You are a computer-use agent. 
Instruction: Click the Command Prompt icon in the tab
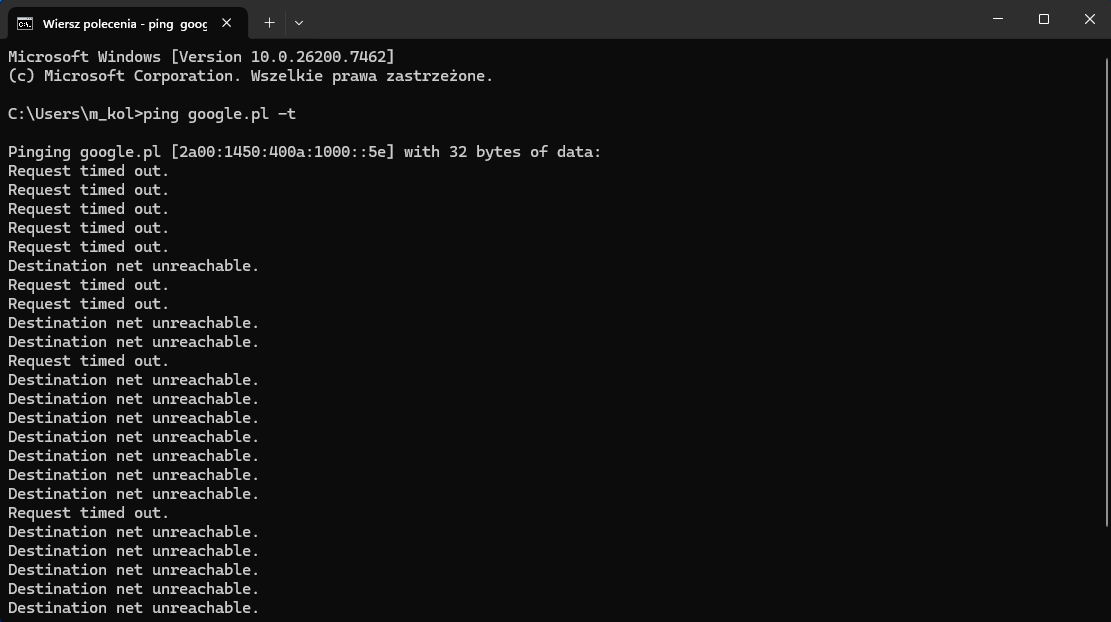pos(25,24)
